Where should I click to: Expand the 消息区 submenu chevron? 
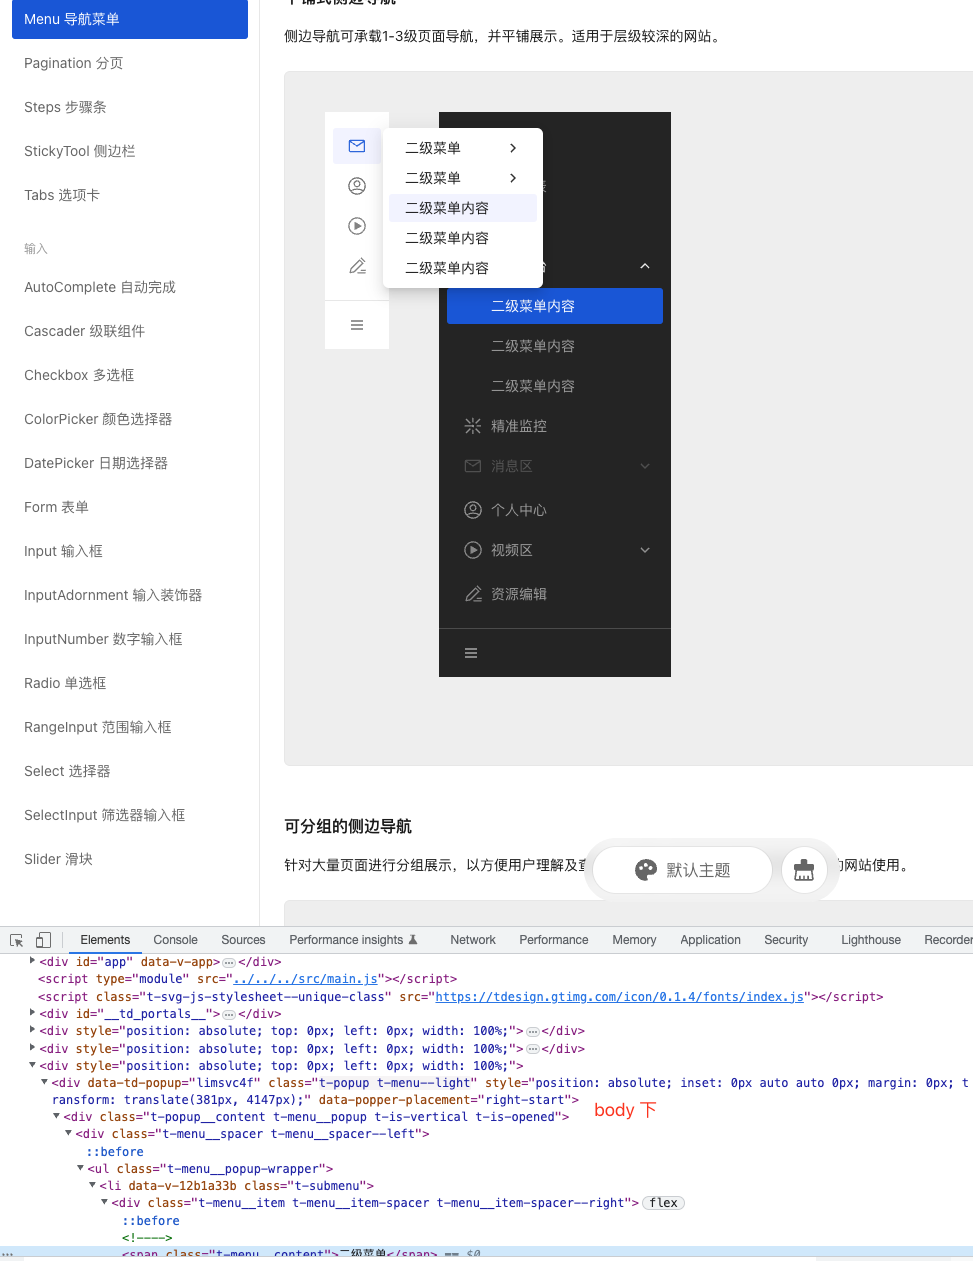tap(645, 466)
